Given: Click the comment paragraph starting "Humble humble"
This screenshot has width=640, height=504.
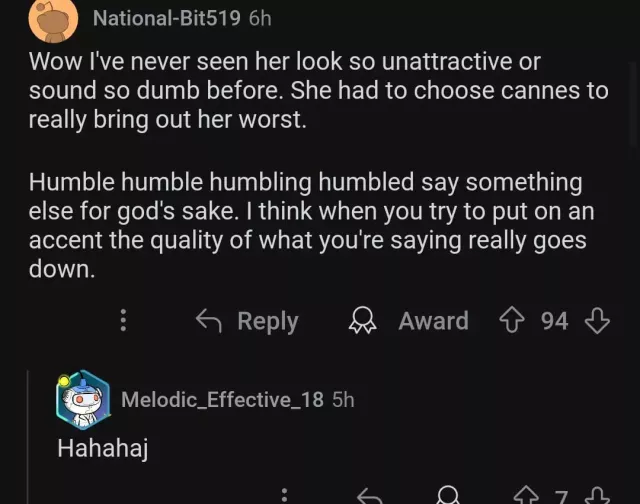Looking at the screenshot, I should point(305,227).
